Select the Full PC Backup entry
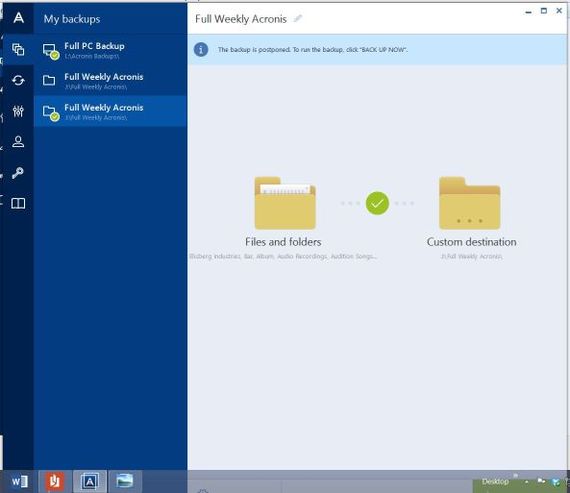 click(x=111, y=50)
